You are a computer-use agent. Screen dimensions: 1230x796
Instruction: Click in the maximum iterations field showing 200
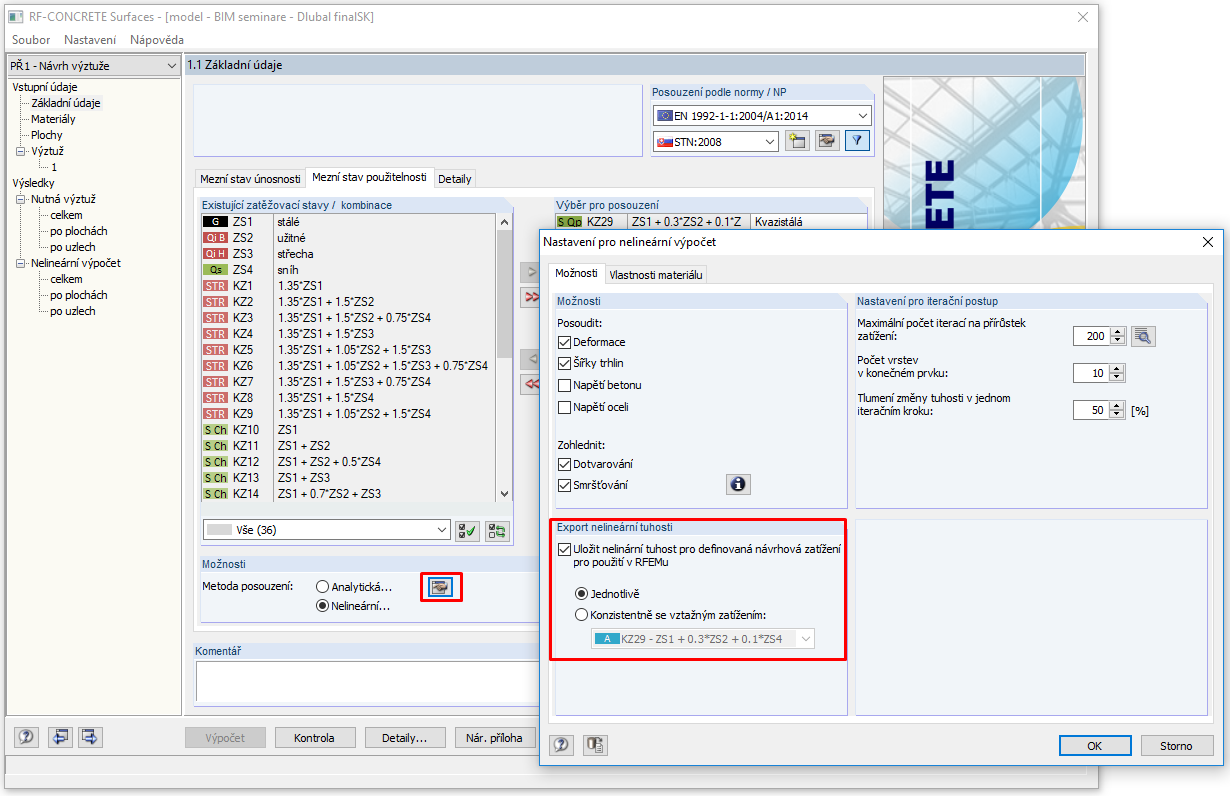(1091, 336)
